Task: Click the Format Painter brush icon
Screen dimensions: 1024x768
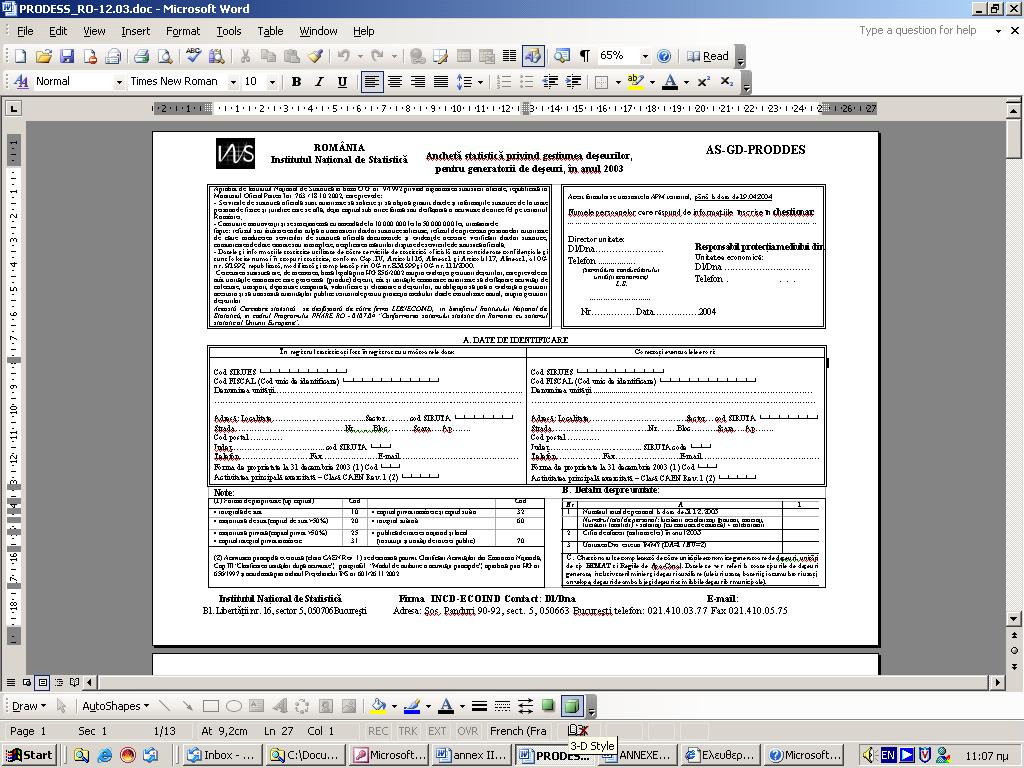Action: [315, 56]
